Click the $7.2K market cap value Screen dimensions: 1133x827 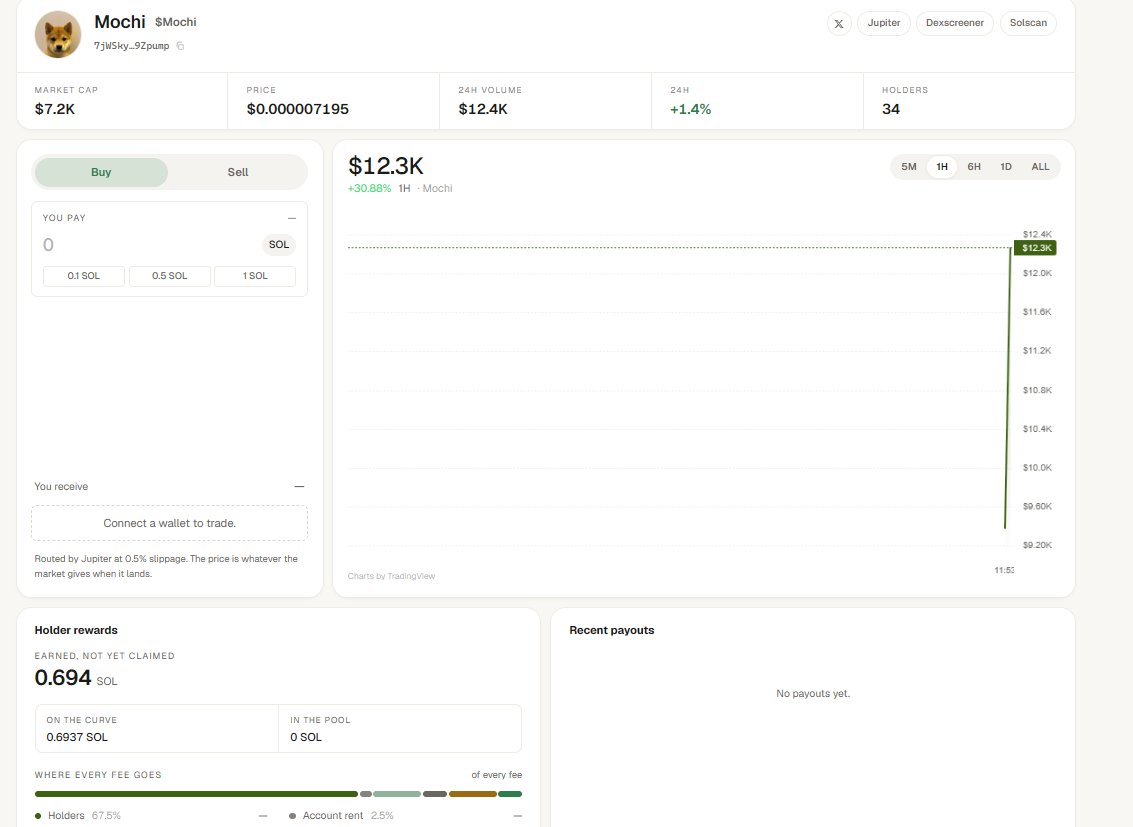pos(55,109)
